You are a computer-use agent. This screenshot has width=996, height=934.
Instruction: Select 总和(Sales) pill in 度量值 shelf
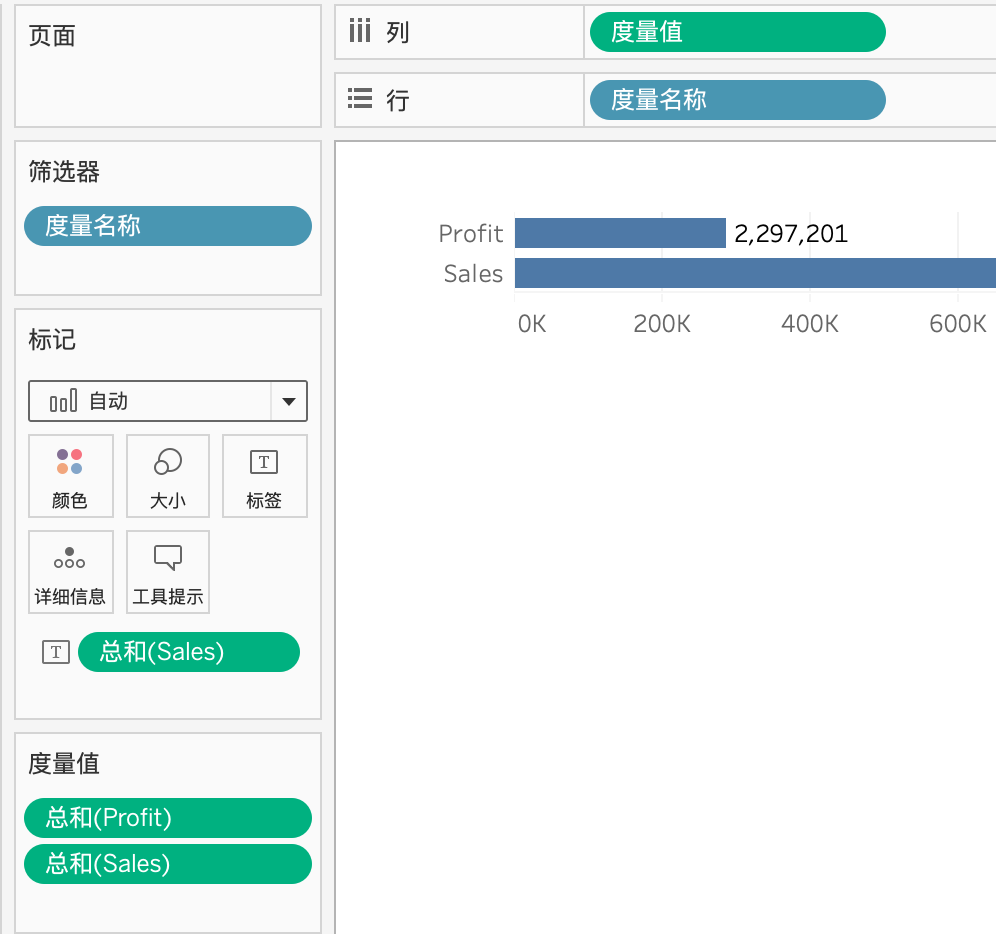(168, 864)
